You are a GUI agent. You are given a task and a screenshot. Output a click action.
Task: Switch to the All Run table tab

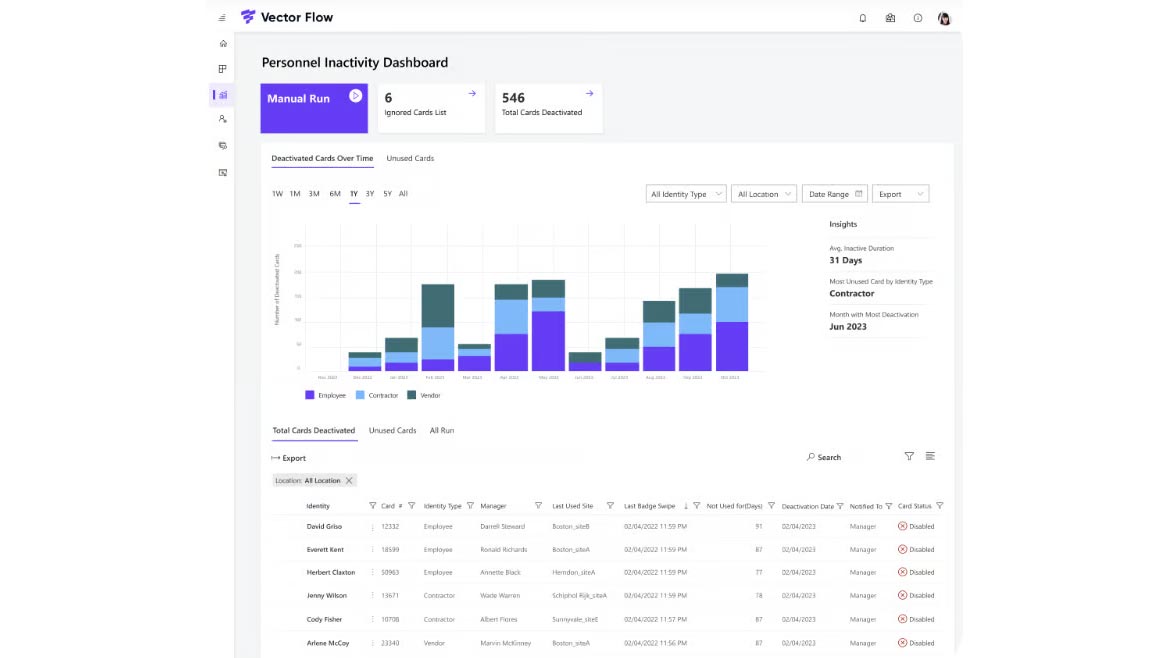click(441, 430)
